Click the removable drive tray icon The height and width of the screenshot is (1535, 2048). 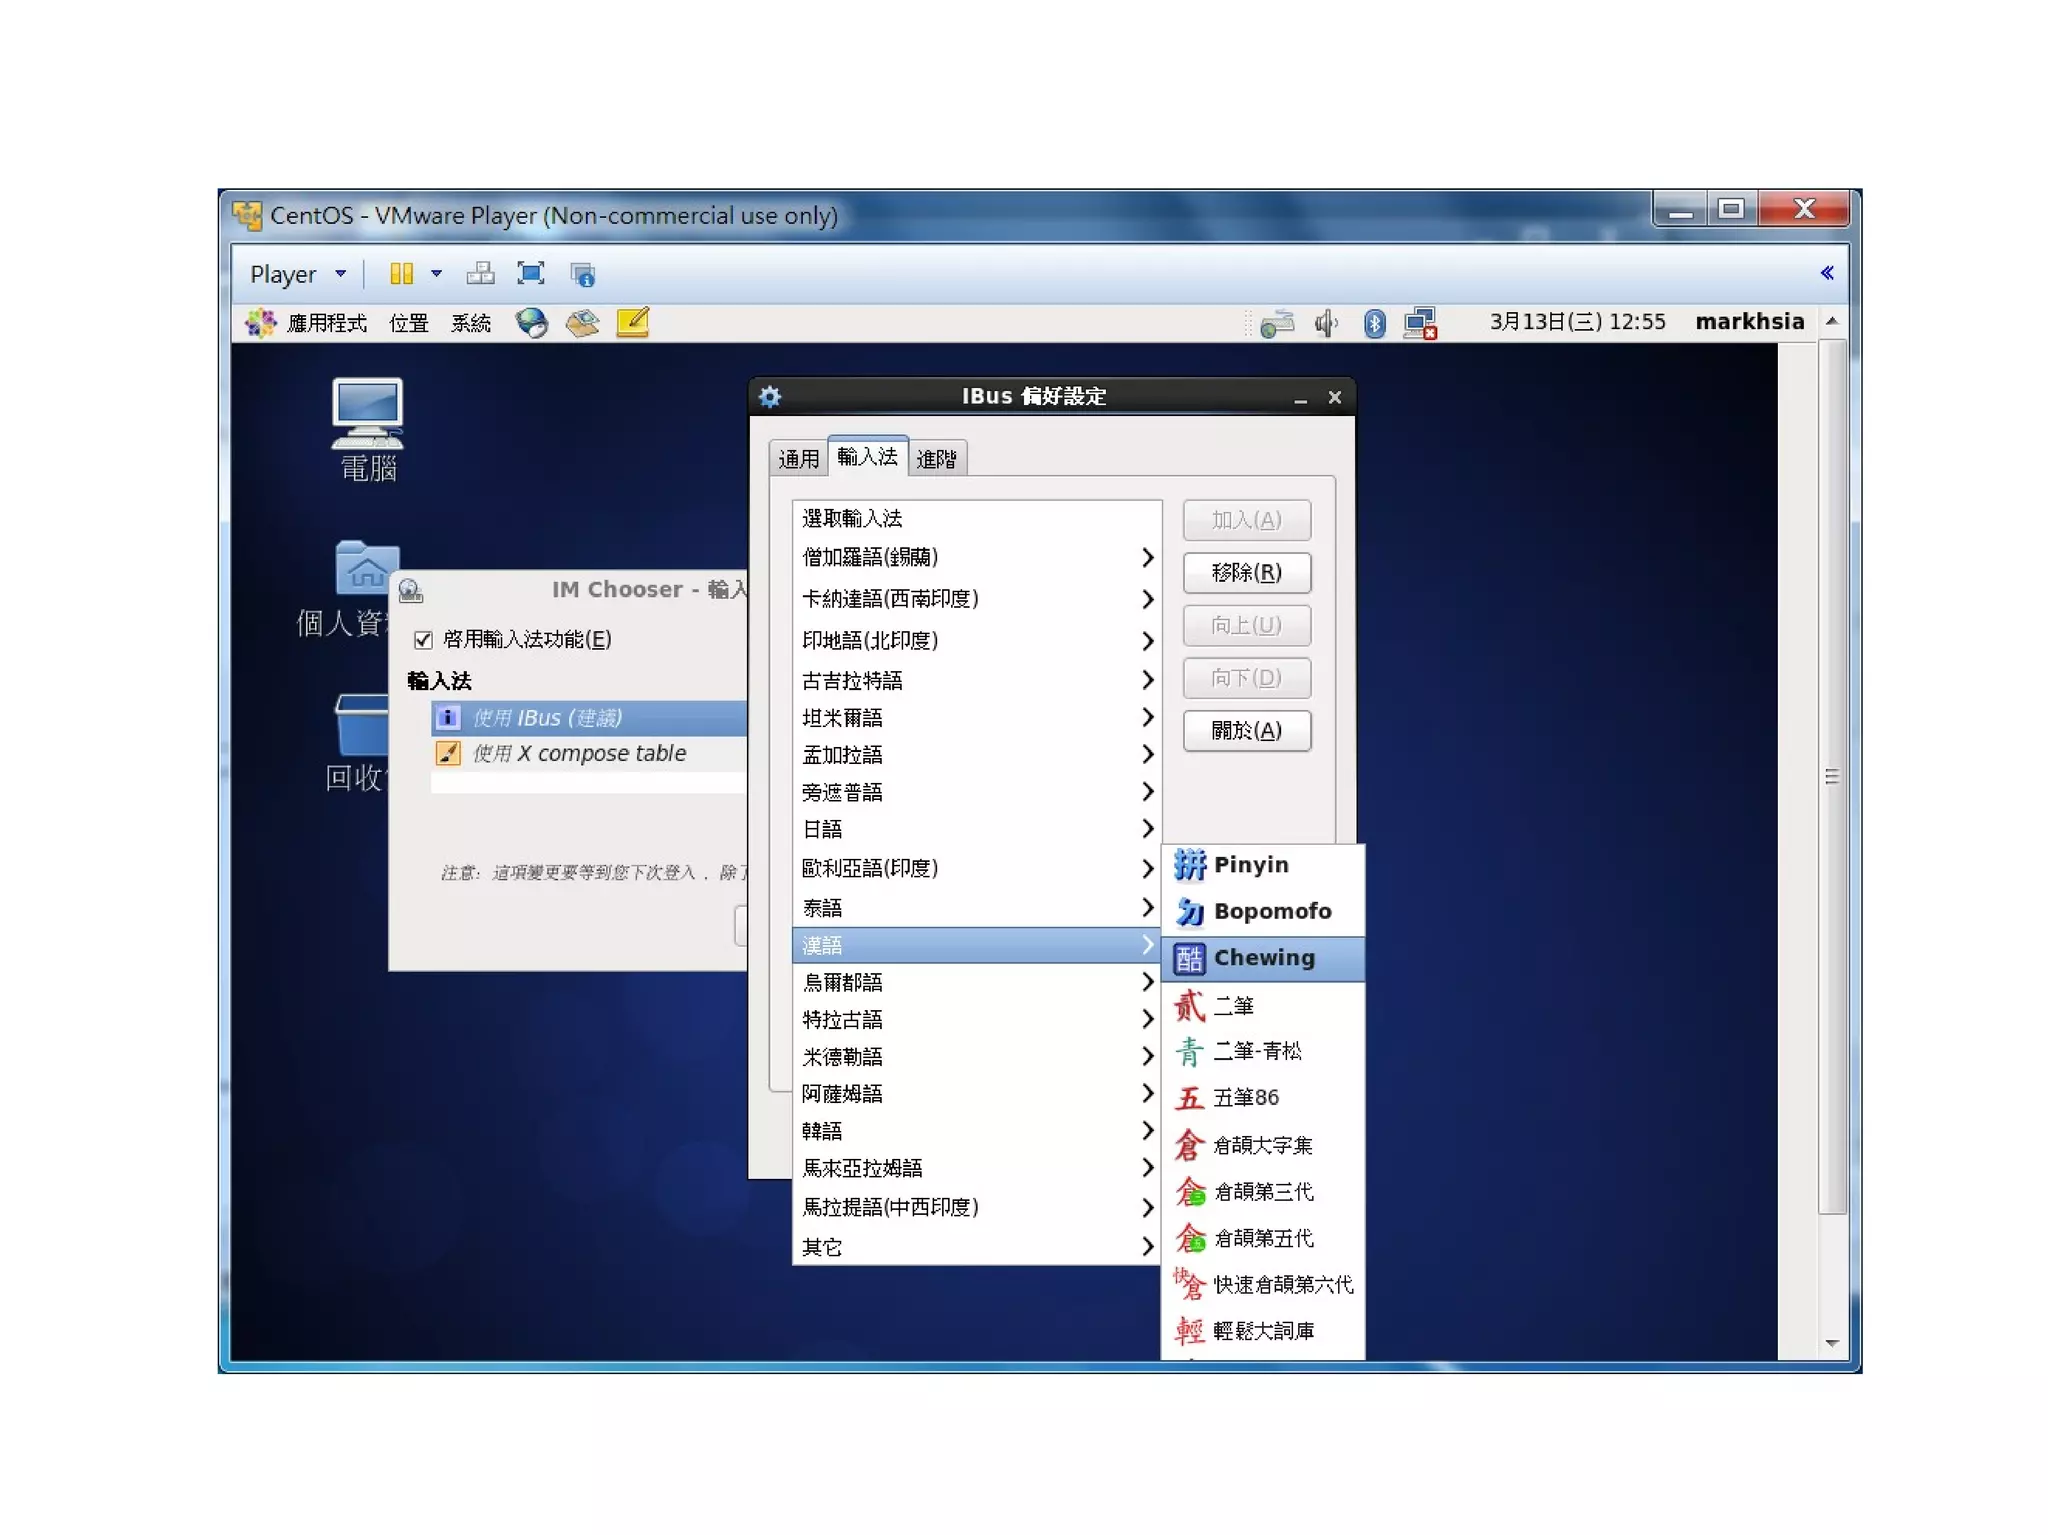coord(1277,323)
